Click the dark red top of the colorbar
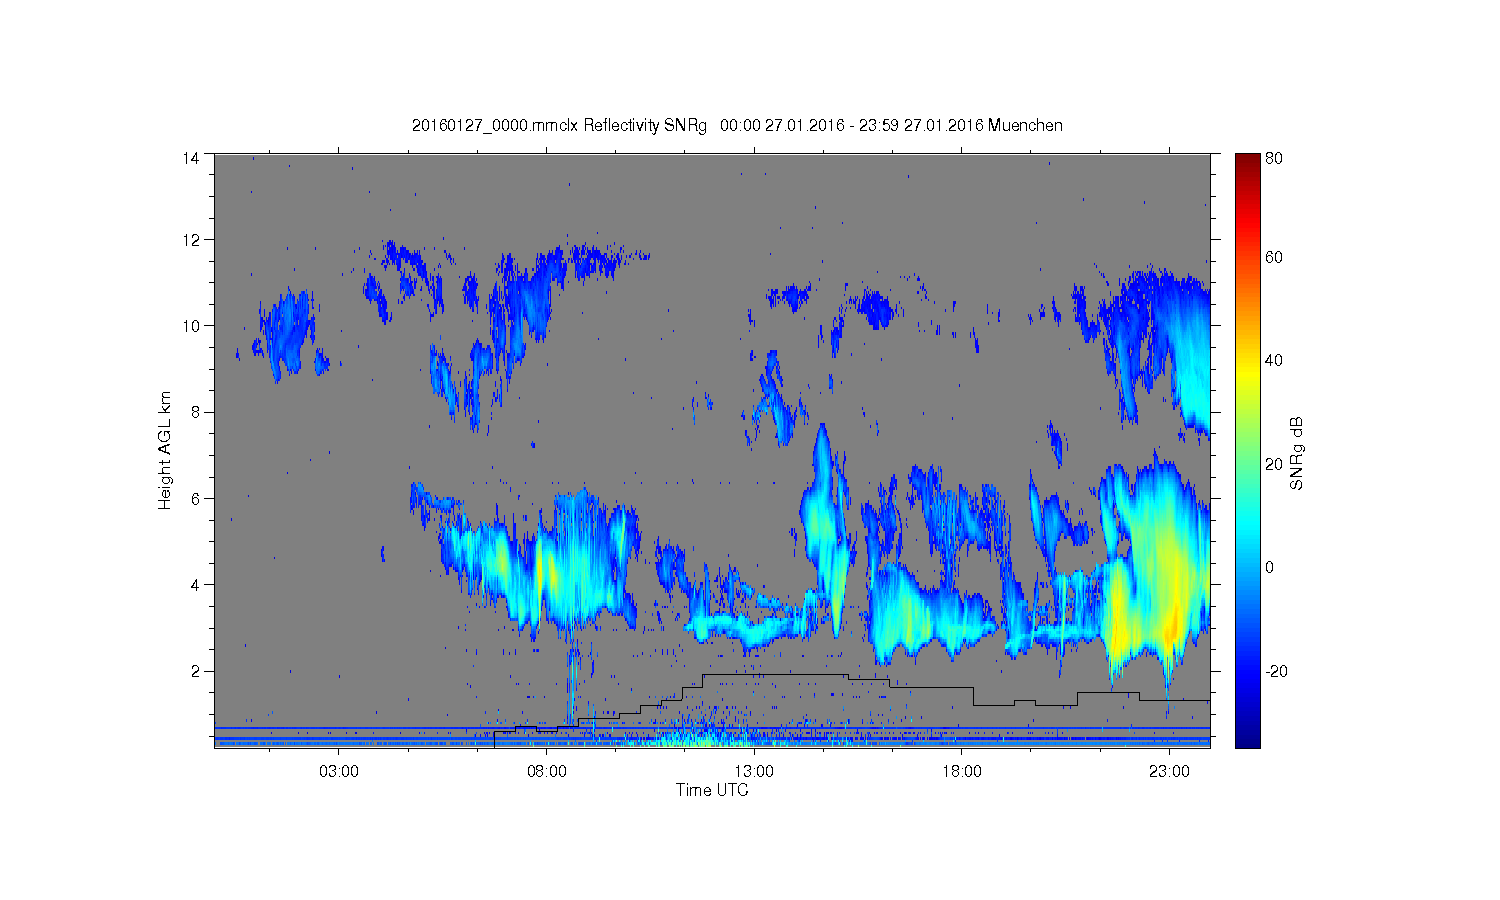Image resolution: width=1500 pixels, height=900 pixels. coord(1247,162)
